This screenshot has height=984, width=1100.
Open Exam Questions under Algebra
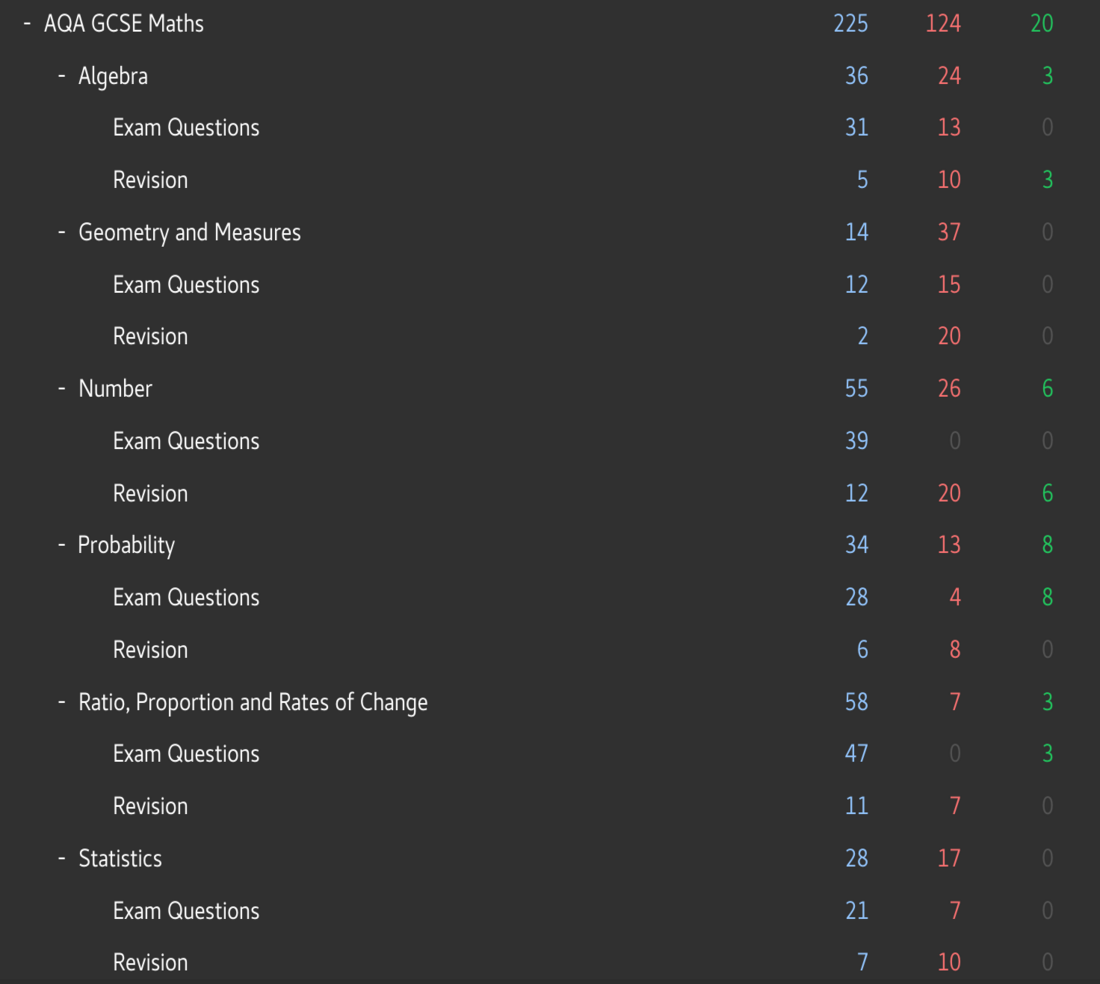click(186, 128)
